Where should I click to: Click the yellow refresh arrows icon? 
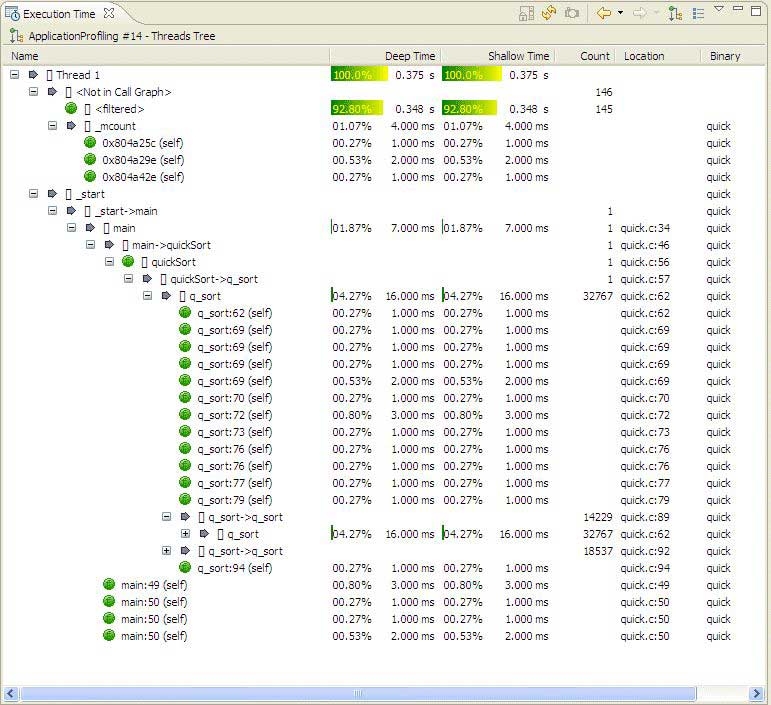point(549,13)
